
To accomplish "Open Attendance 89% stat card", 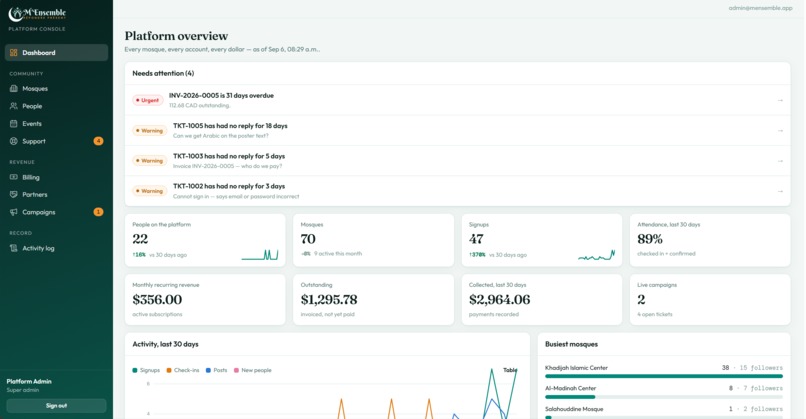I will [710, 240].
